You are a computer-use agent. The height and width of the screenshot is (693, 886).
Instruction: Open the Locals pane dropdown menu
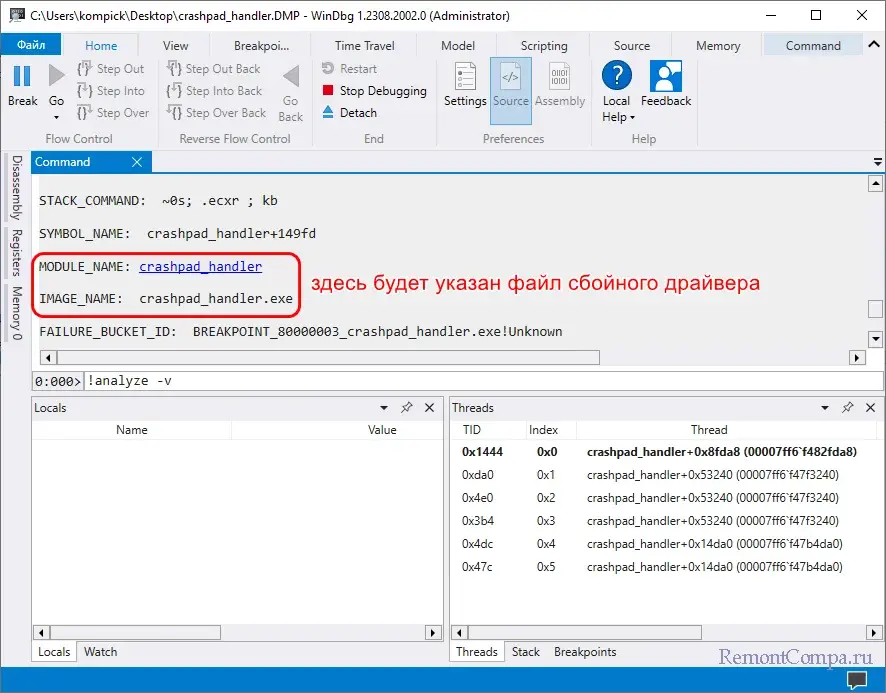coord(384,408)
